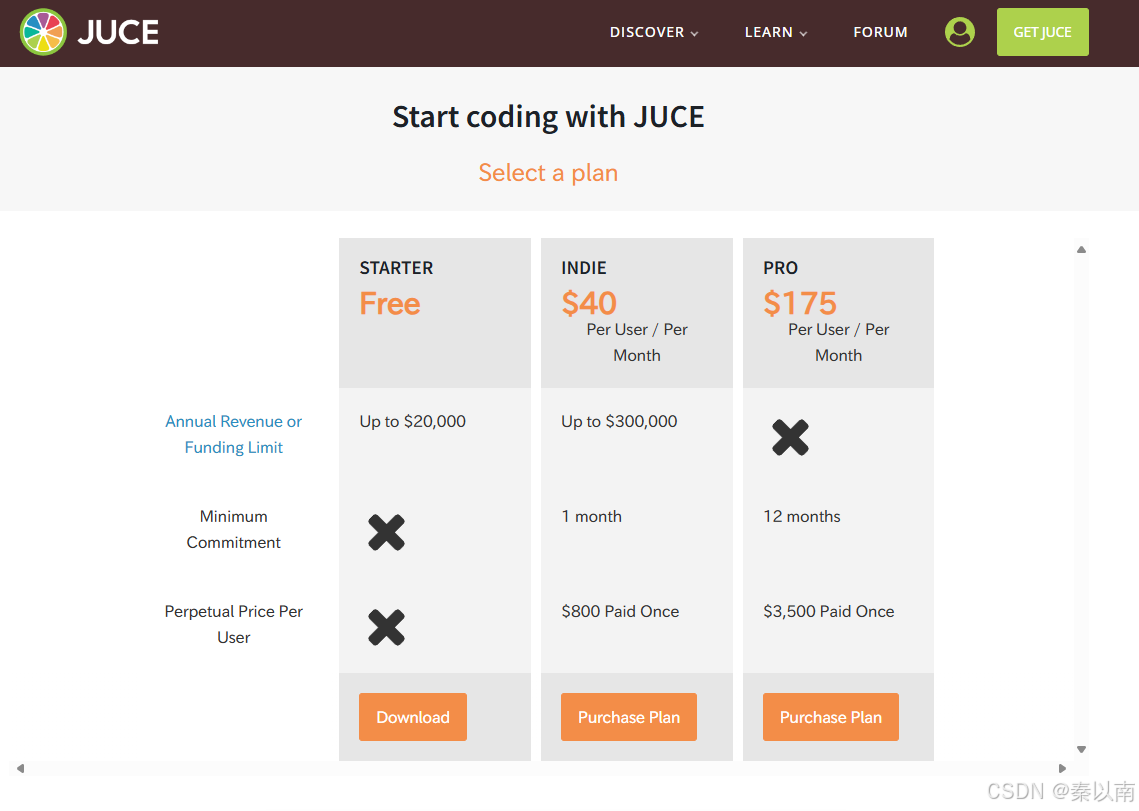
Task: Open Annual Revenue or Funding Limit link
Action: pos(233,435)
